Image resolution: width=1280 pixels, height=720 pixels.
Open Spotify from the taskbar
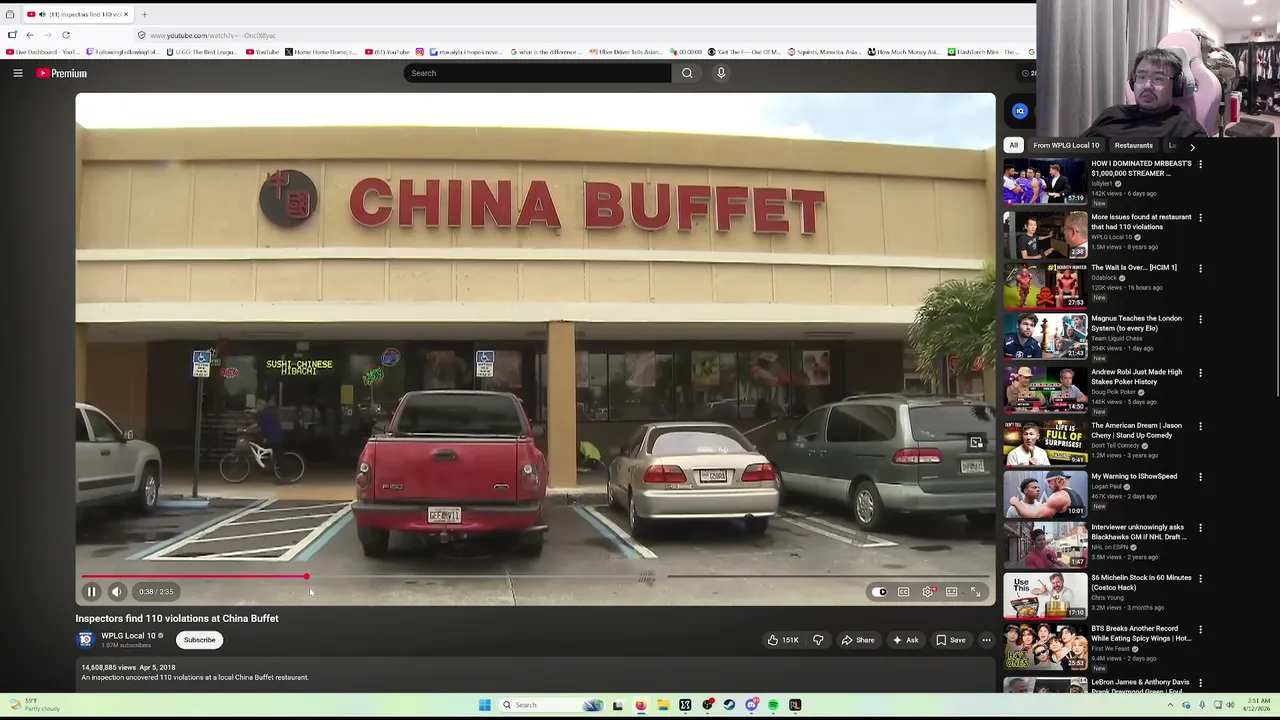[773, 705]
